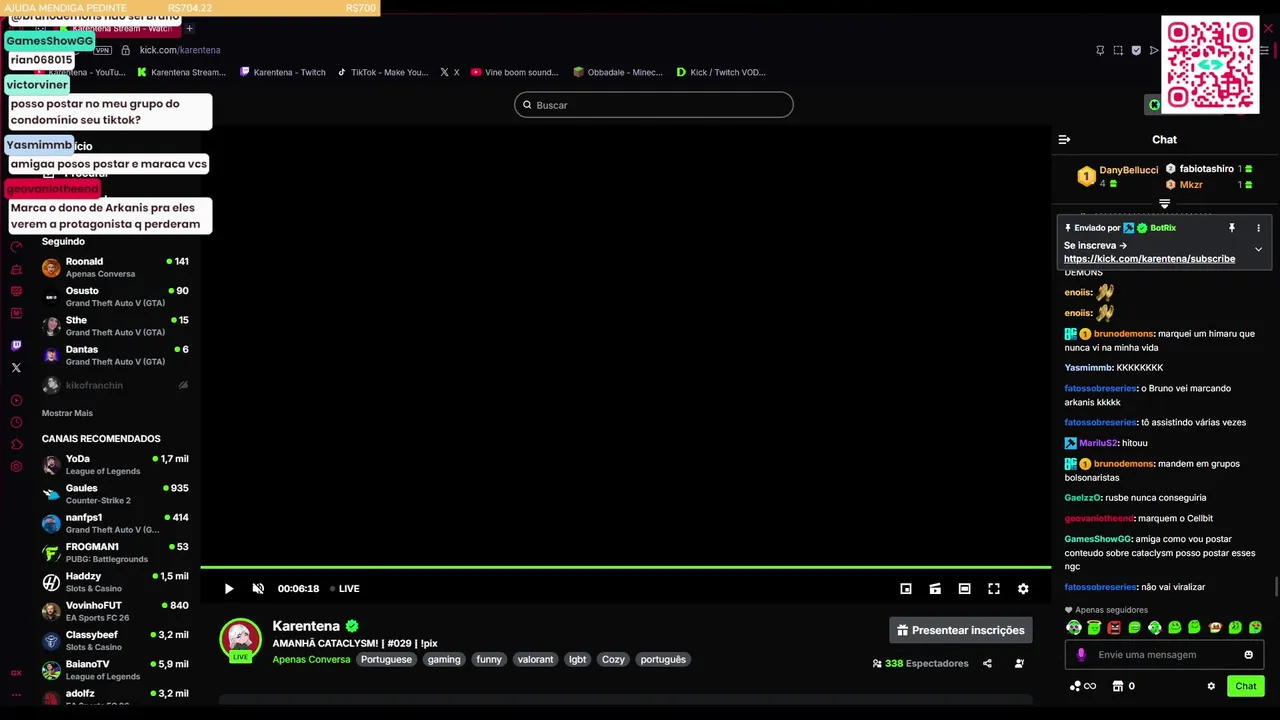
Task: Toggle the VPN badge in the address bar
Action: coord(103,50)
